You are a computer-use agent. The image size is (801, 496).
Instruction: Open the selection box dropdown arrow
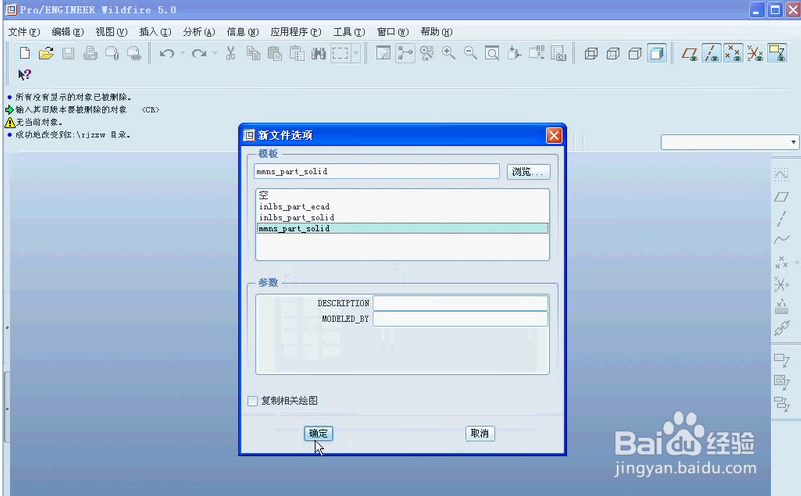click(356, 53)
